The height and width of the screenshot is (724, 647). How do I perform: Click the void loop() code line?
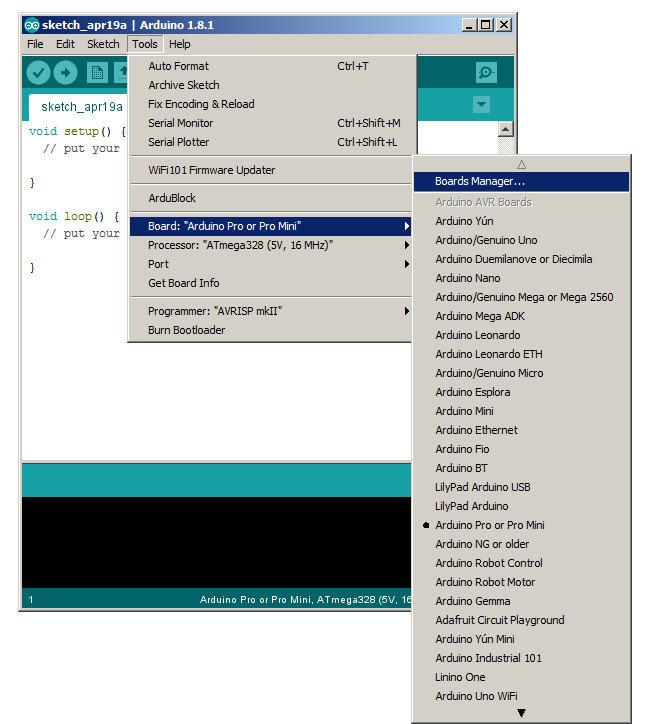click(74, 217)
